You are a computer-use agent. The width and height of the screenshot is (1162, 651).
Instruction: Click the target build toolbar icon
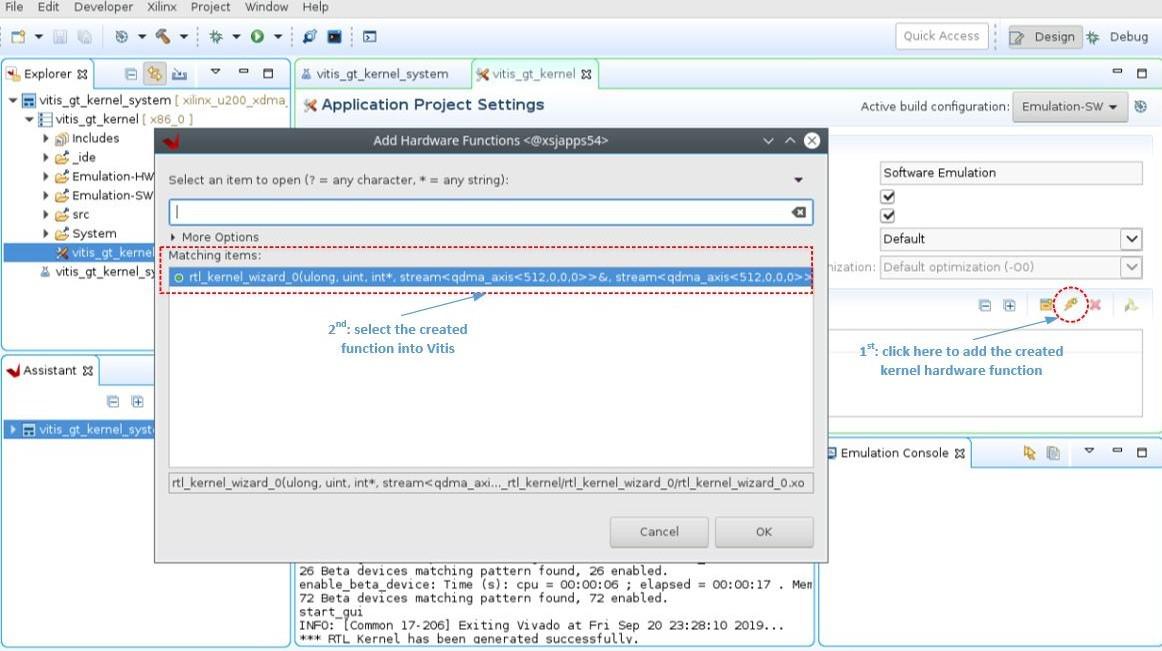[122, 36]
